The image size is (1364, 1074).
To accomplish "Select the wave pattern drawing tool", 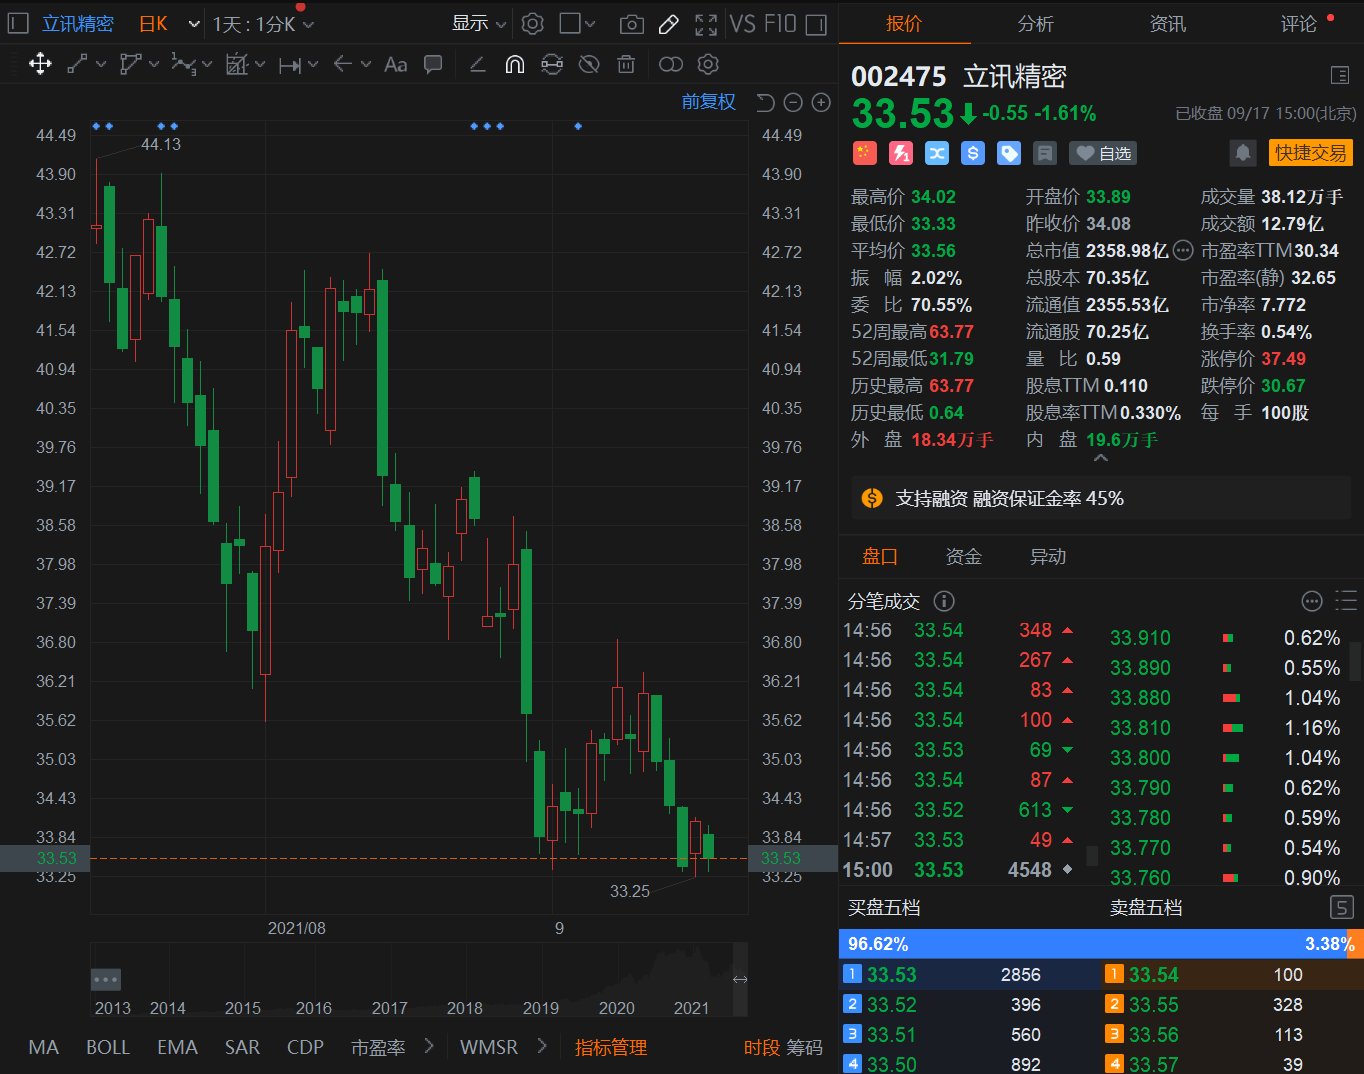I will click(183, 65).
